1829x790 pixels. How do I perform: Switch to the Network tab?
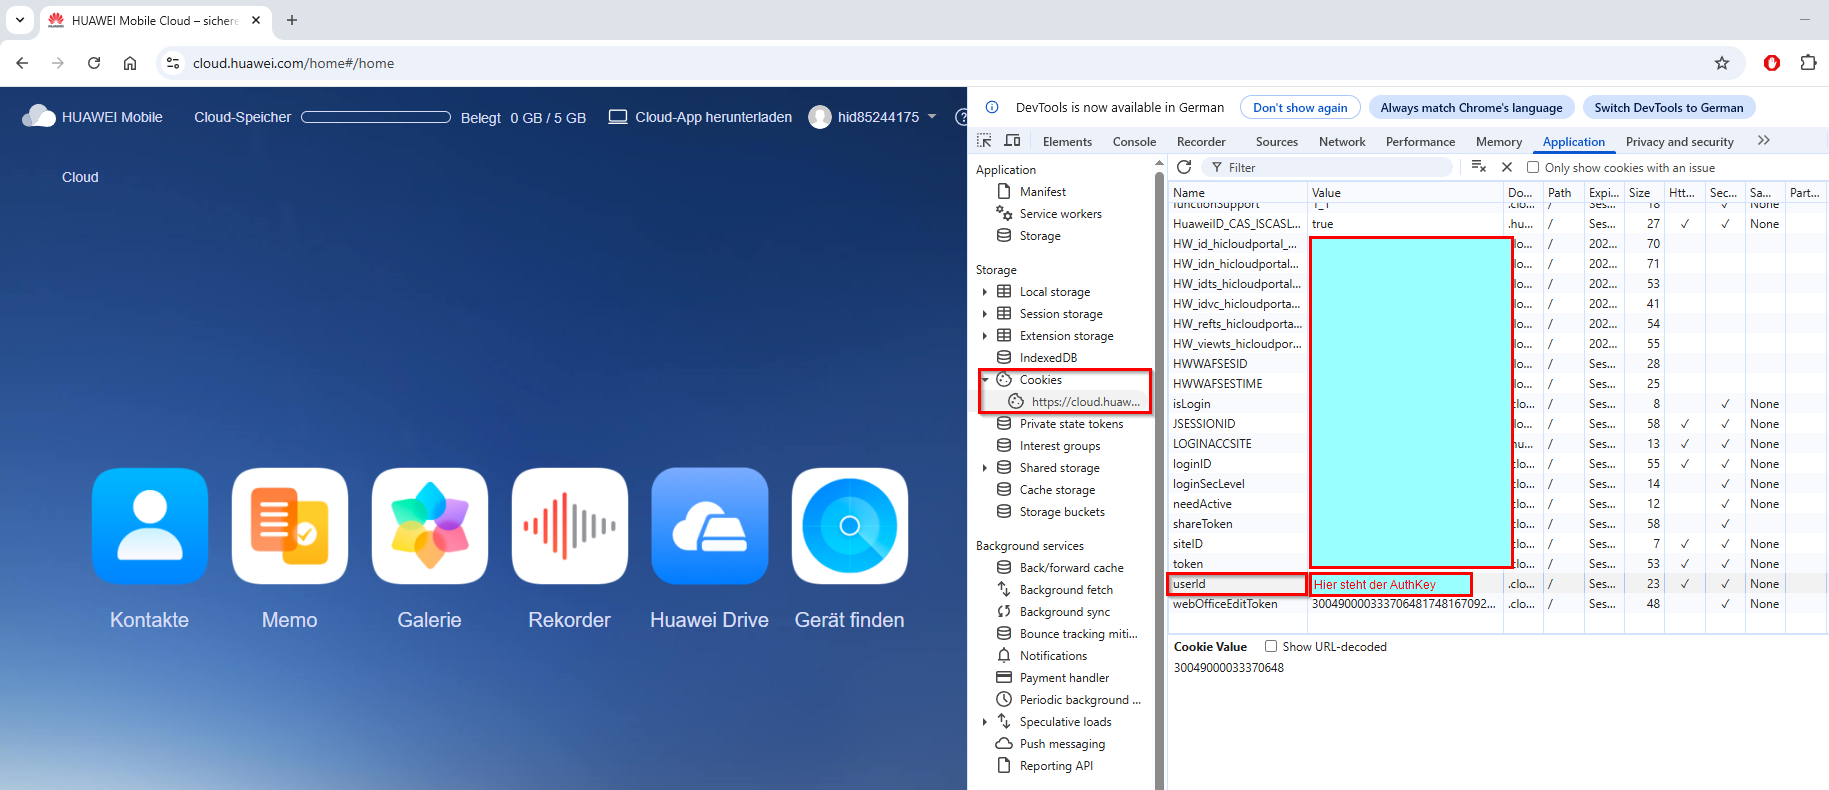pos(1341,142)
